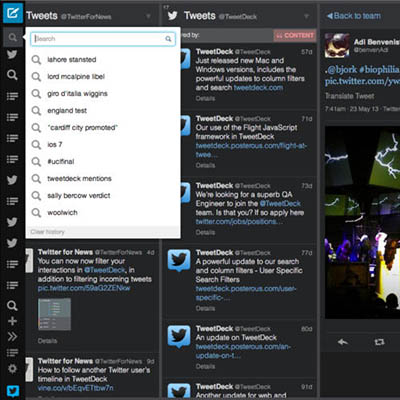Click the reply arrow under the photo
This screenshot has width=400, height=400.
click(343, 342)
